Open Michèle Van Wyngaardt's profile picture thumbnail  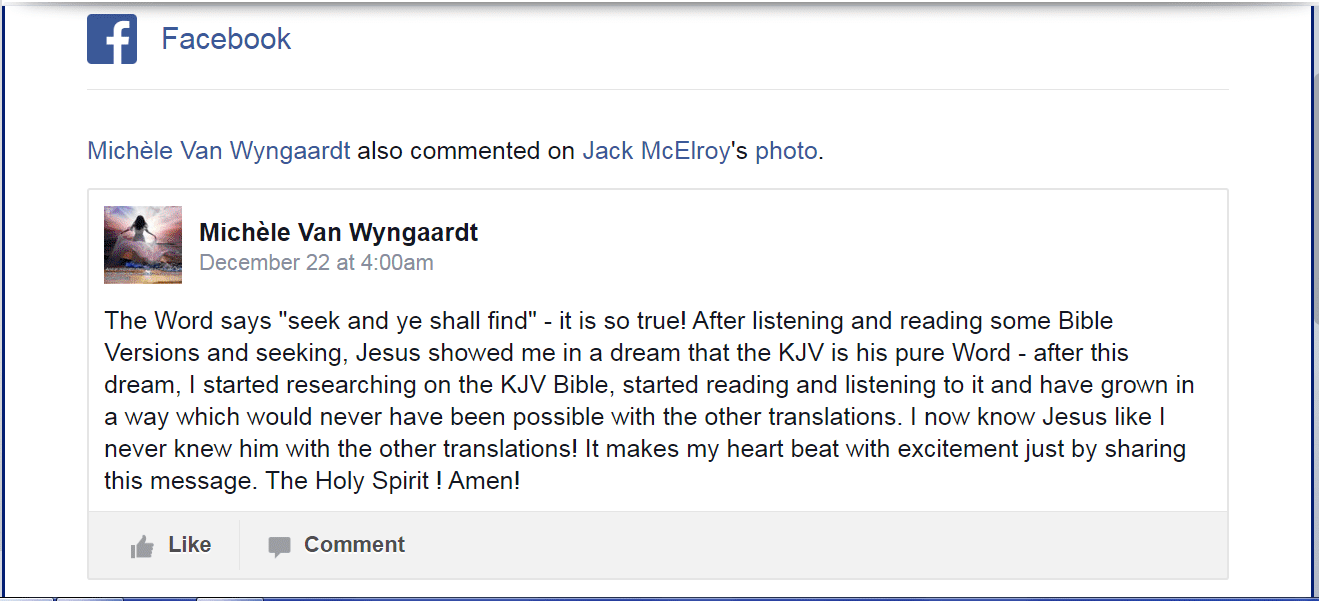(x=143, y=245)
